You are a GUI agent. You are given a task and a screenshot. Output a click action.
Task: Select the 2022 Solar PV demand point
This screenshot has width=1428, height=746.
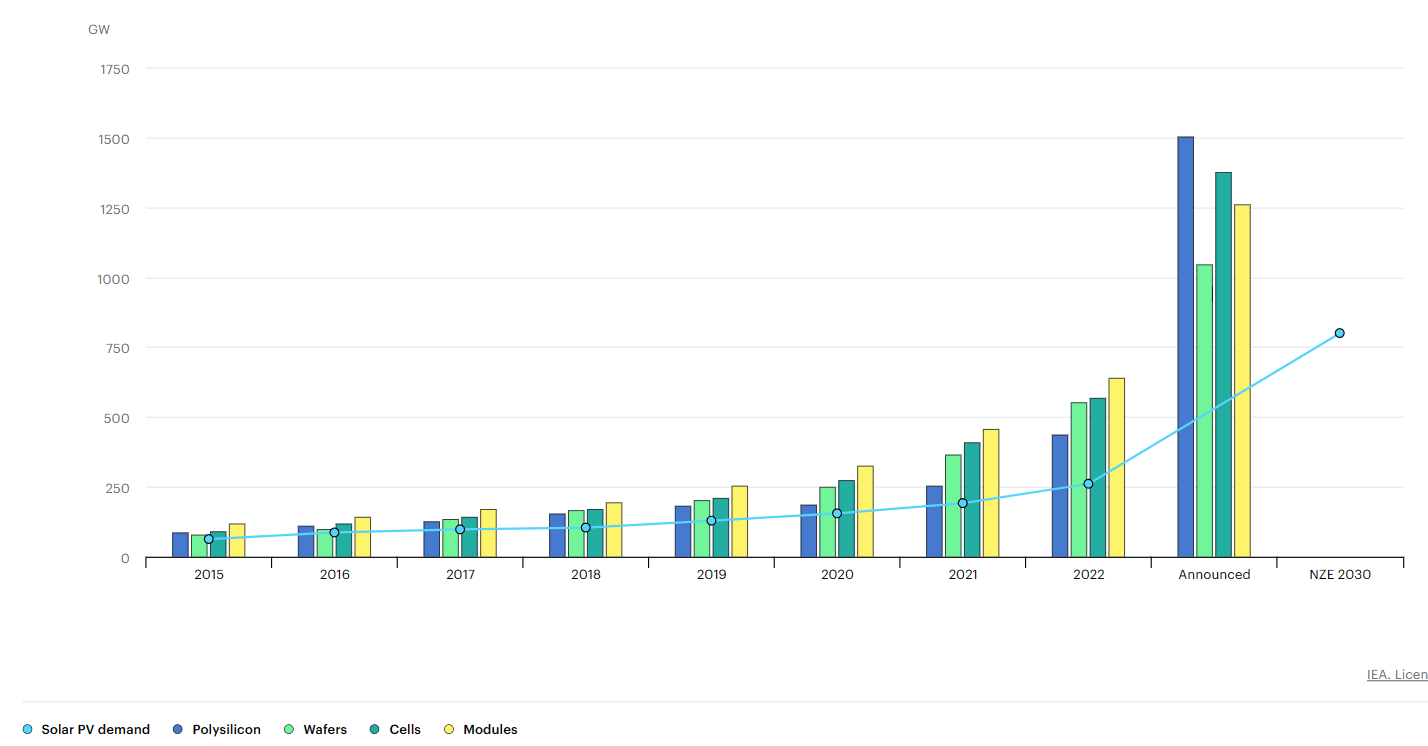[x=1088, y=484]
